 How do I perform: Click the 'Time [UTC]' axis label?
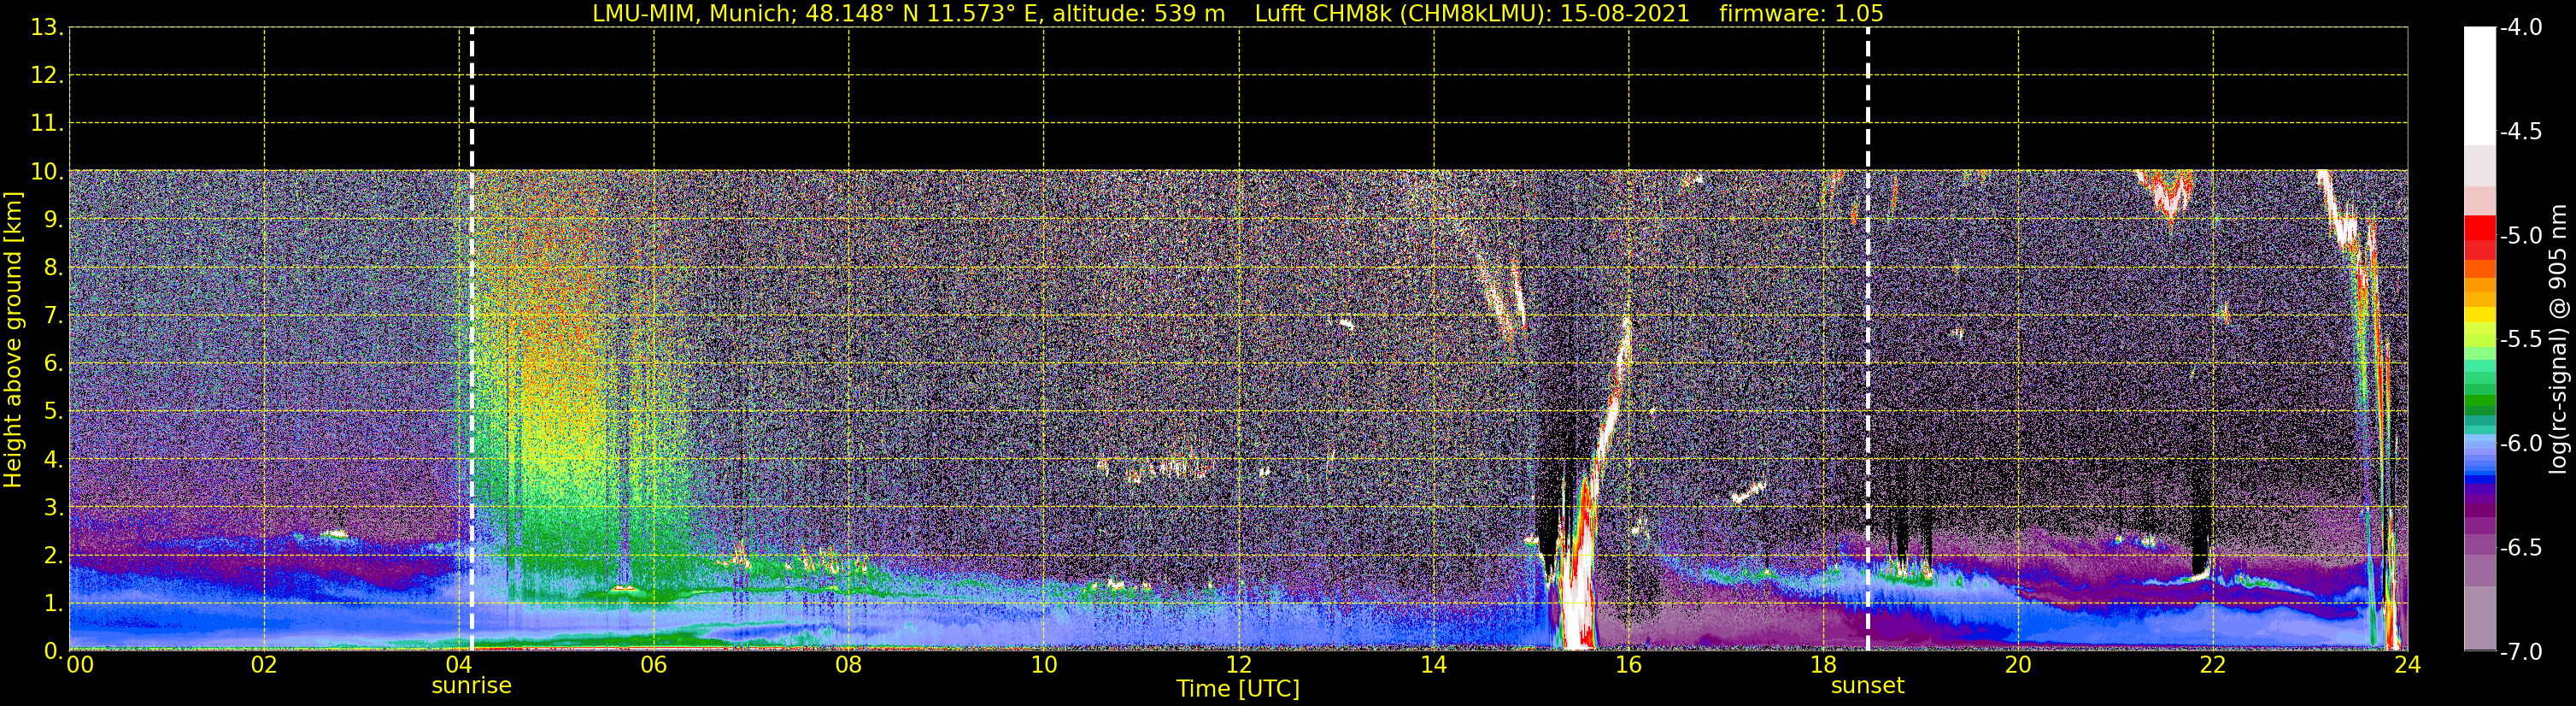click(1238, 689)
